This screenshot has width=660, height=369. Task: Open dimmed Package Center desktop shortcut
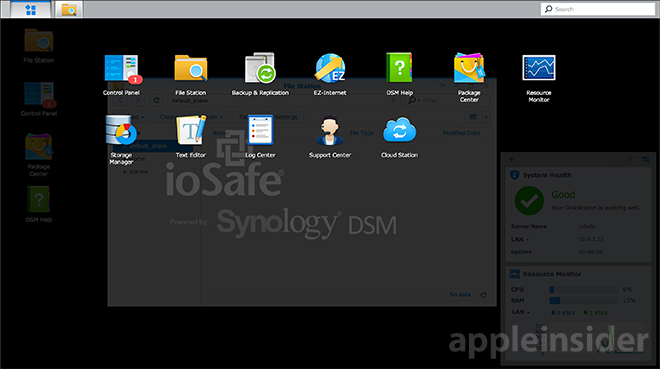pos(39,154)
